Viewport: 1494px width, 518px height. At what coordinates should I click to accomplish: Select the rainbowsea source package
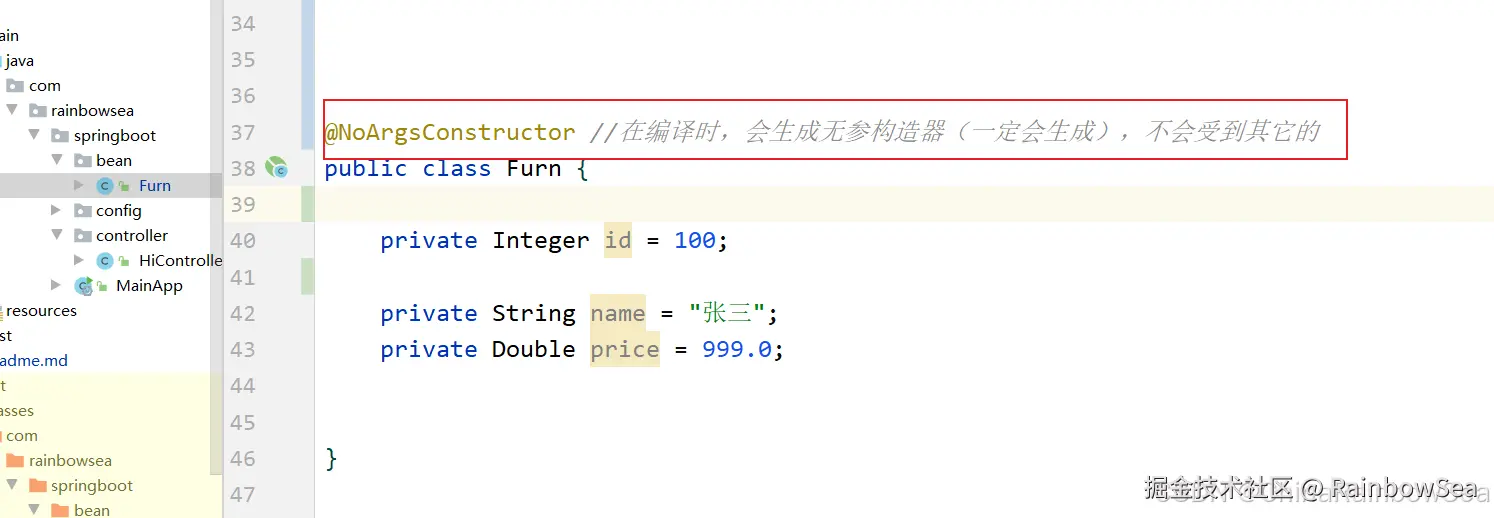click(91, 110)
